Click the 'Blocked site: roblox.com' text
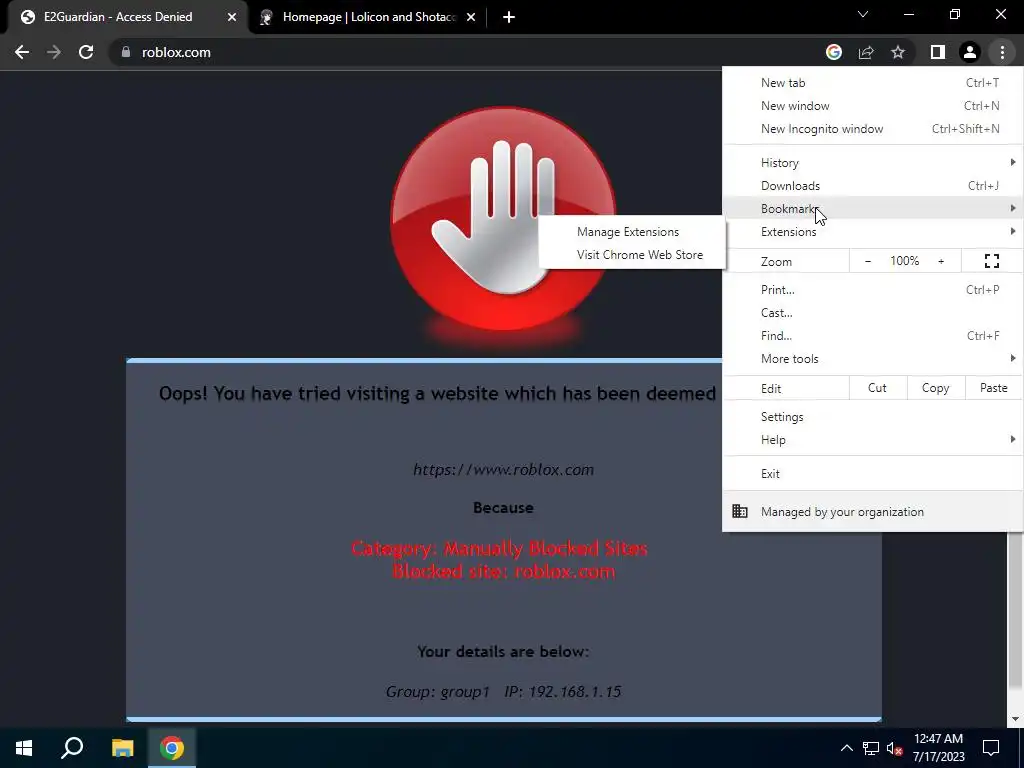Image resolution: width=1024 pixels, height=768 pixels. (x=504, y=571)
